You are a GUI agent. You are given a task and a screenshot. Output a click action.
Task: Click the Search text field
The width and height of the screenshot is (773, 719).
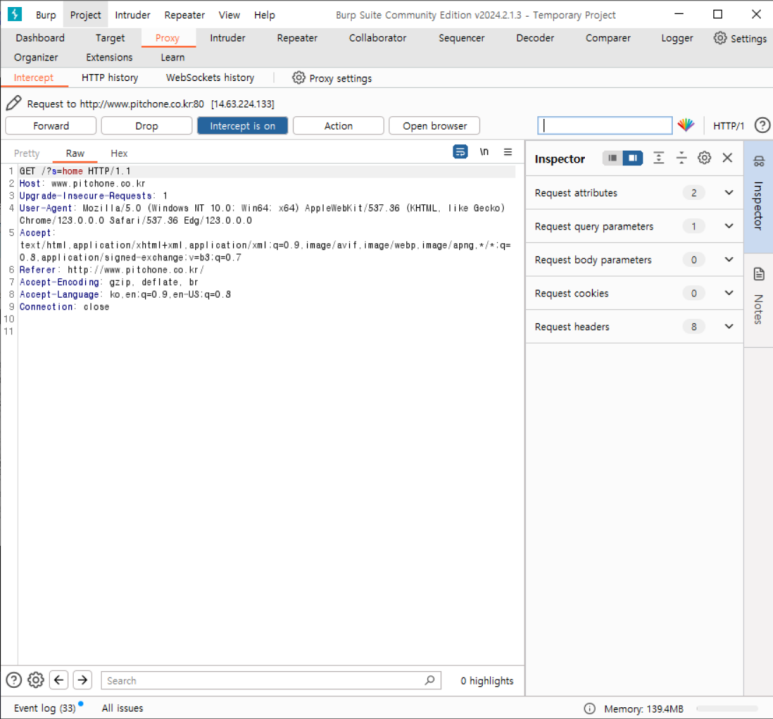click(271, 681)
